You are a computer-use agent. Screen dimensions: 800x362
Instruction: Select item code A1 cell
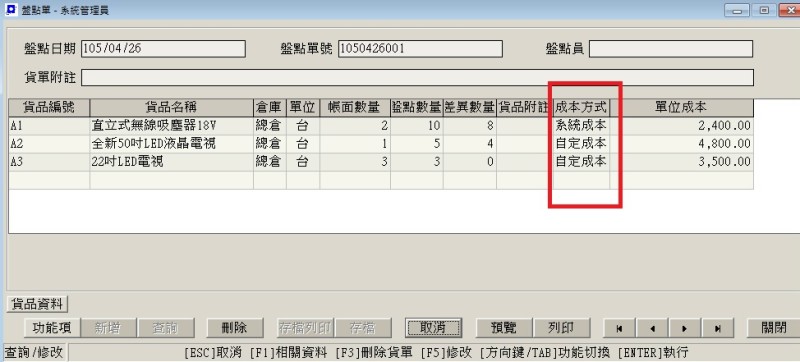click(x=49, y=126)
